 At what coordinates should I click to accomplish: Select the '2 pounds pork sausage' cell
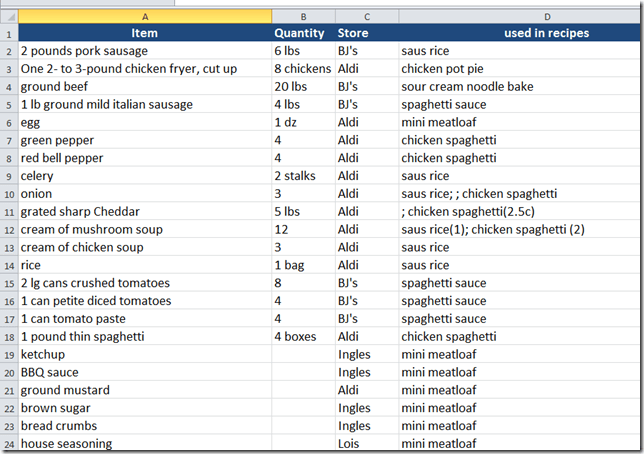coord(145,51)
